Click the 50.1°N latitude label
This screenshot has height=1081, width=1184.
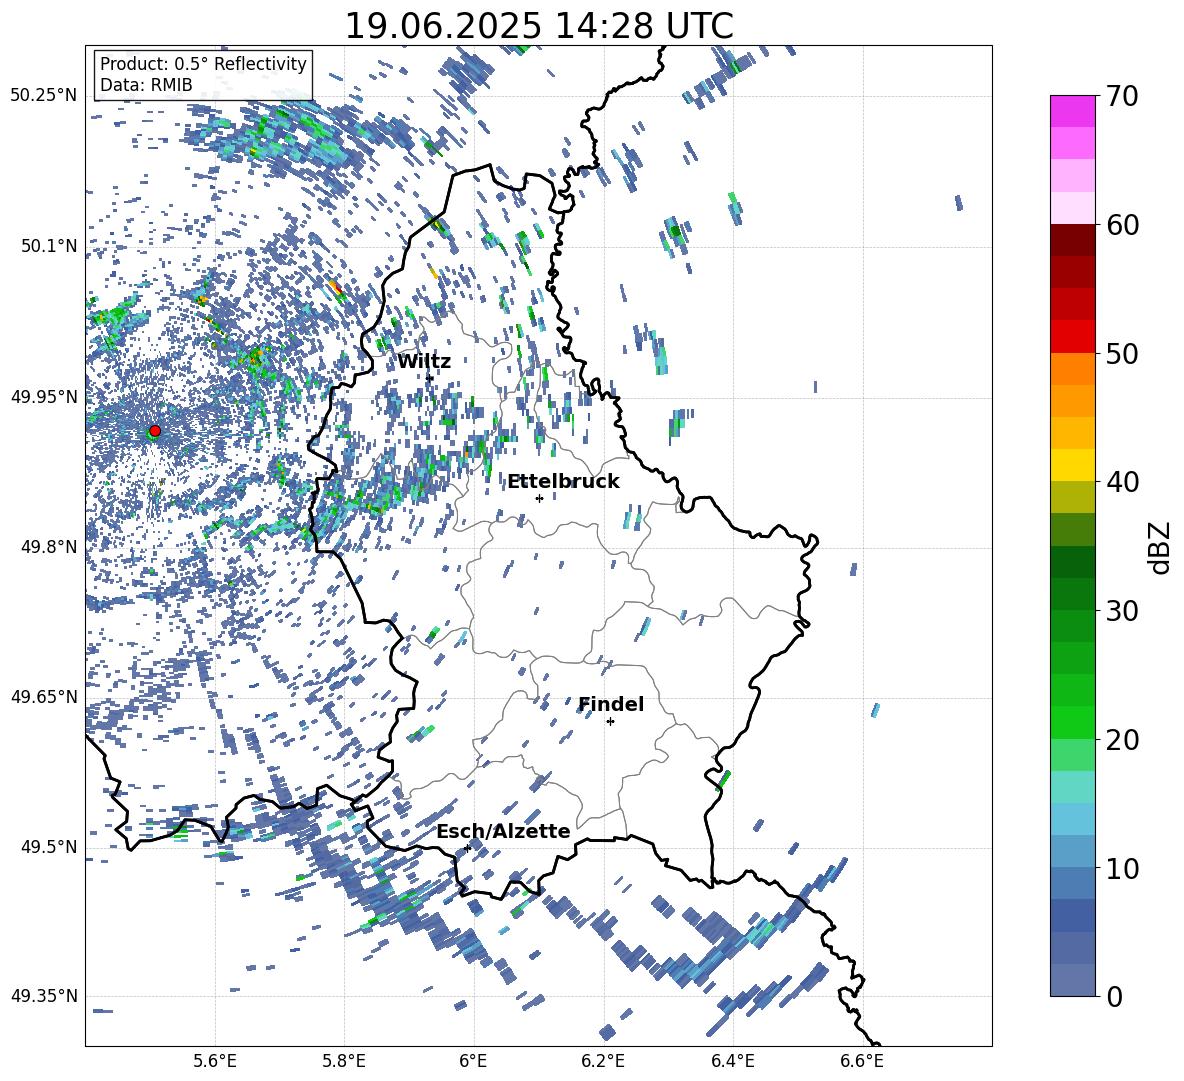coord(48,246)
